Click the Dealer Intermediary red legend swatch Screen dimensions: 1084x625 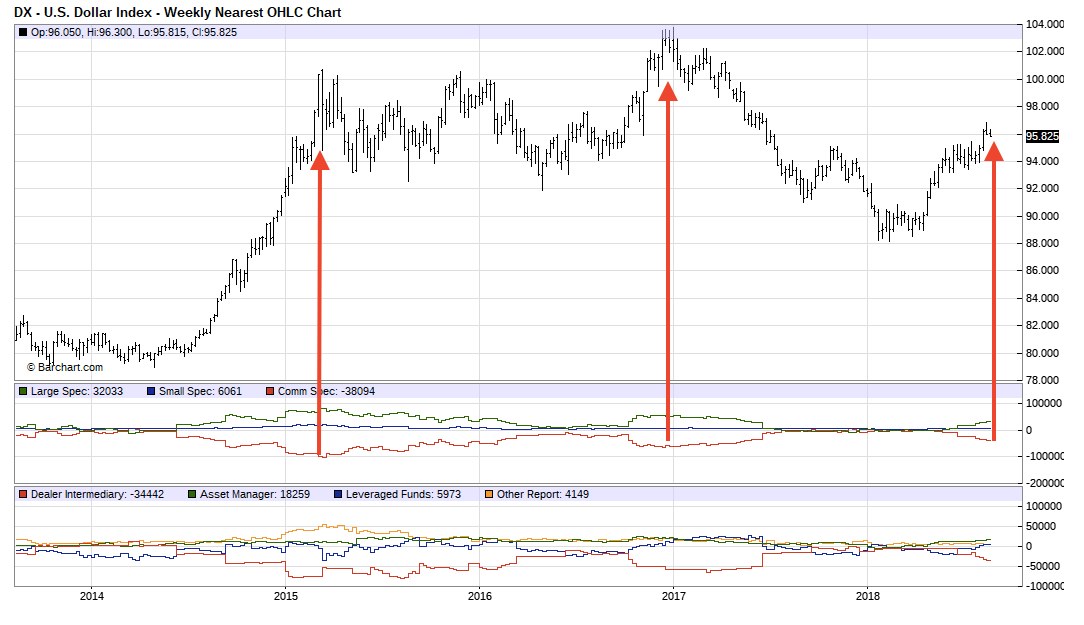23,494
